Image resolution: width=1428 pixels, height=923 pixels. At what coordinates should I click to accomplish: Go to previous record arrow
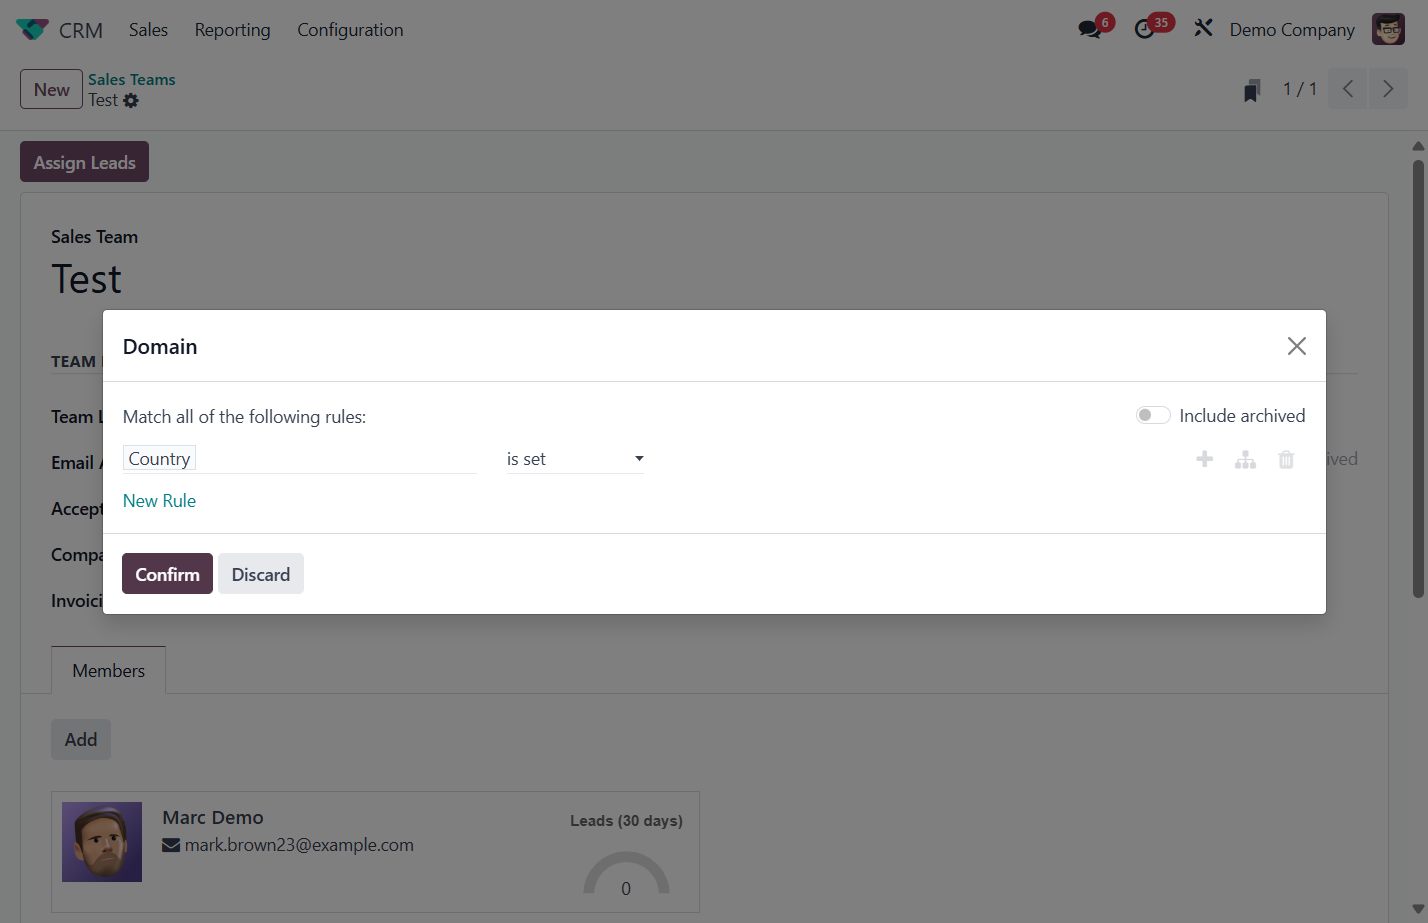click(x=1348, y=89)
